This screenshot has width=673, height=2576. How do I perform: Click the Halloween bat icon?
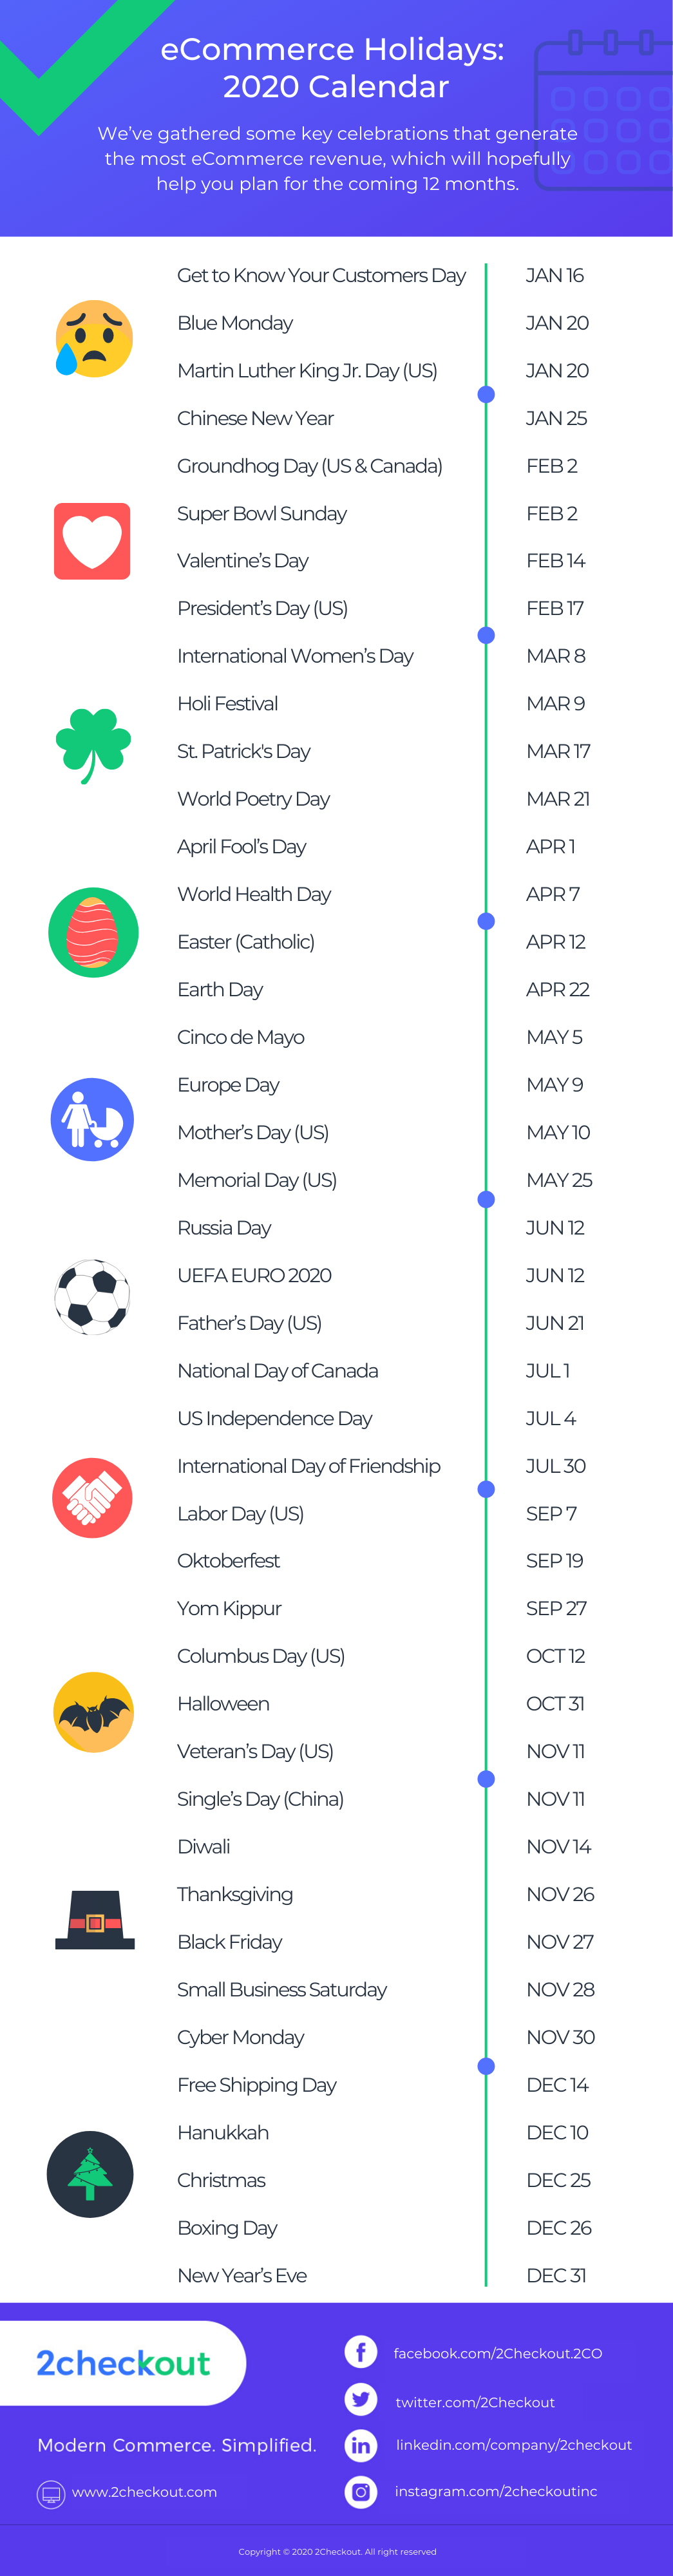93,1711
